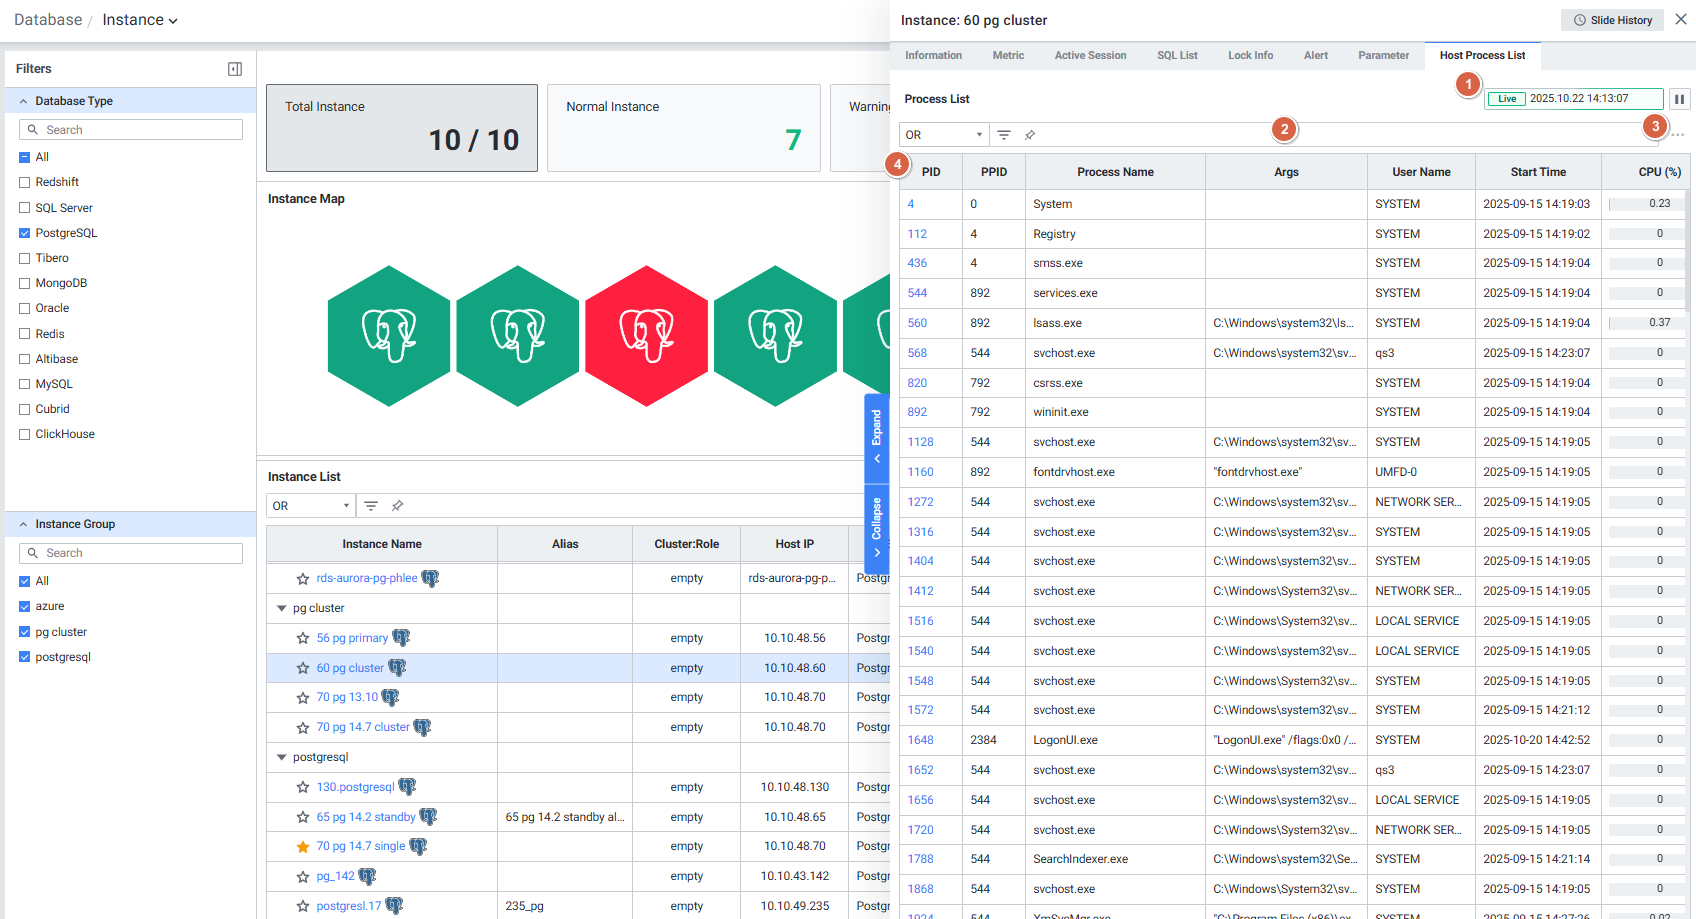
Task: Open the Instance breadcrumb dropdown
Action: click(x=140, y=20)
